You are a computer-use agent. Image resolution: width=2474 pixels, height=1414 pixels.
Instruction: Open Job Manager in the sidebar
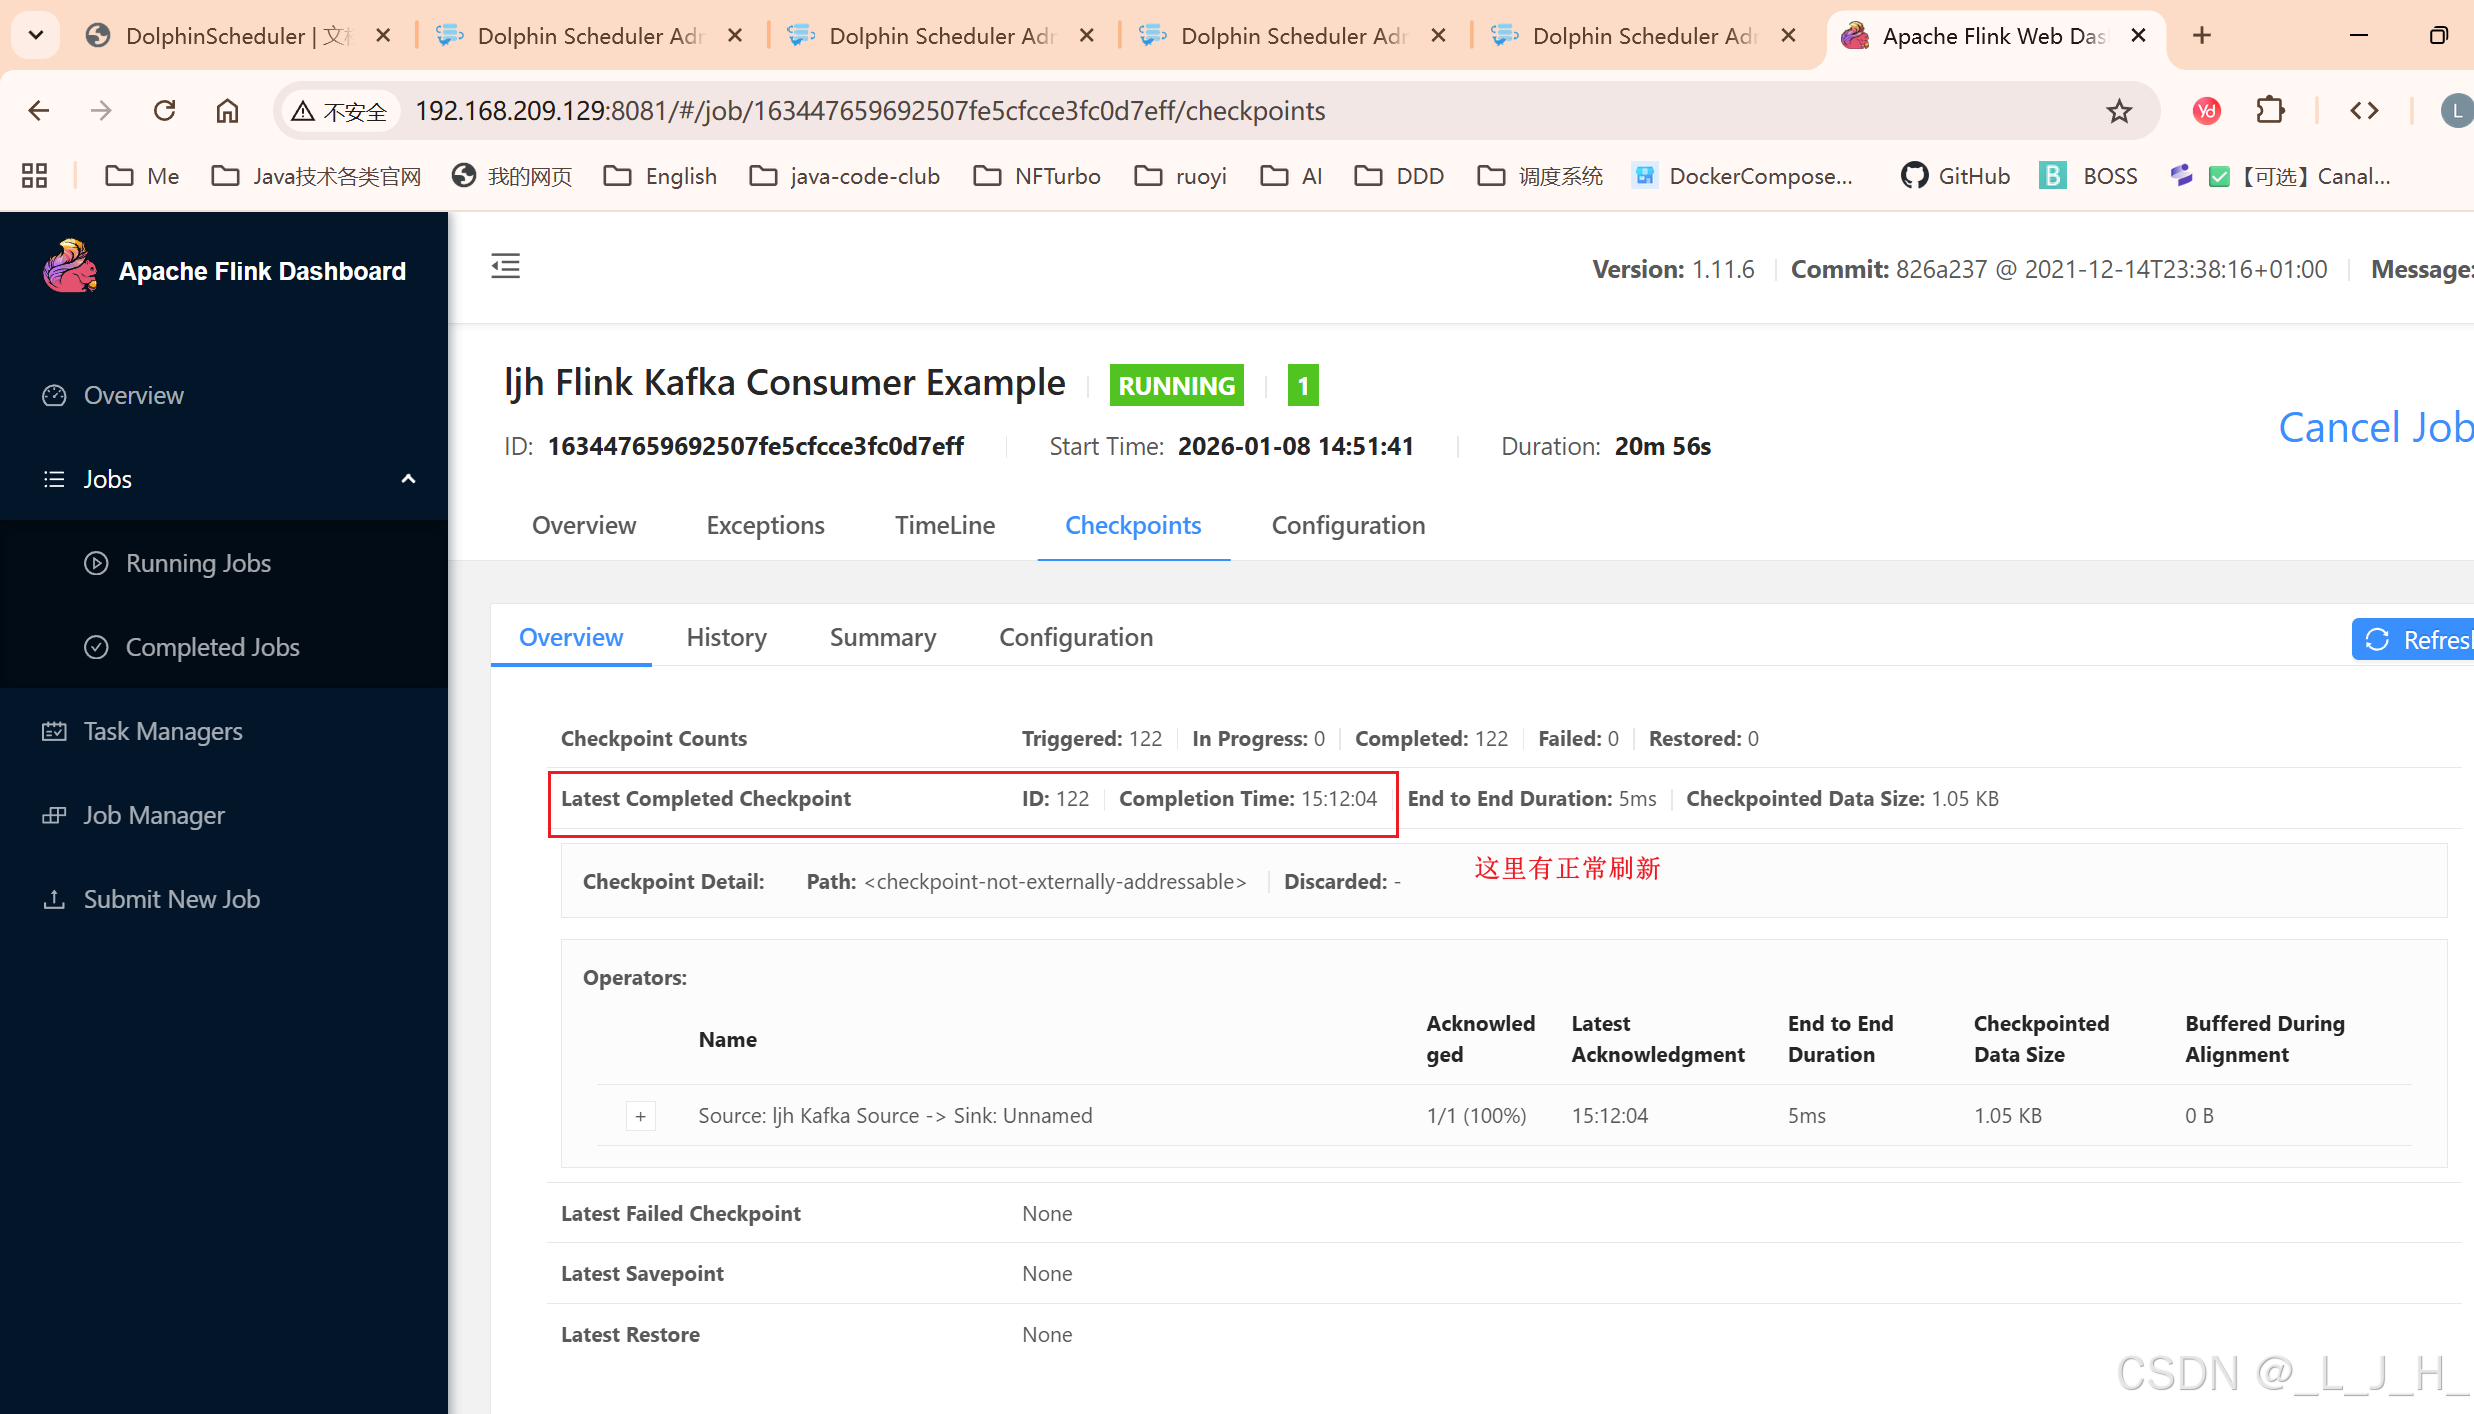(153, 815)
